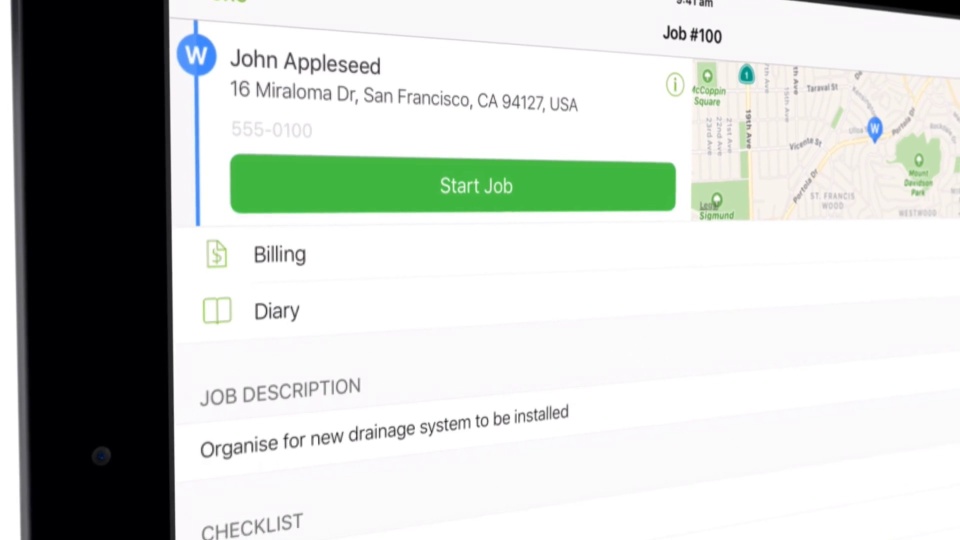960x540 pixels.
Task: Click the Diary open book icon
Action: (217, 311)
